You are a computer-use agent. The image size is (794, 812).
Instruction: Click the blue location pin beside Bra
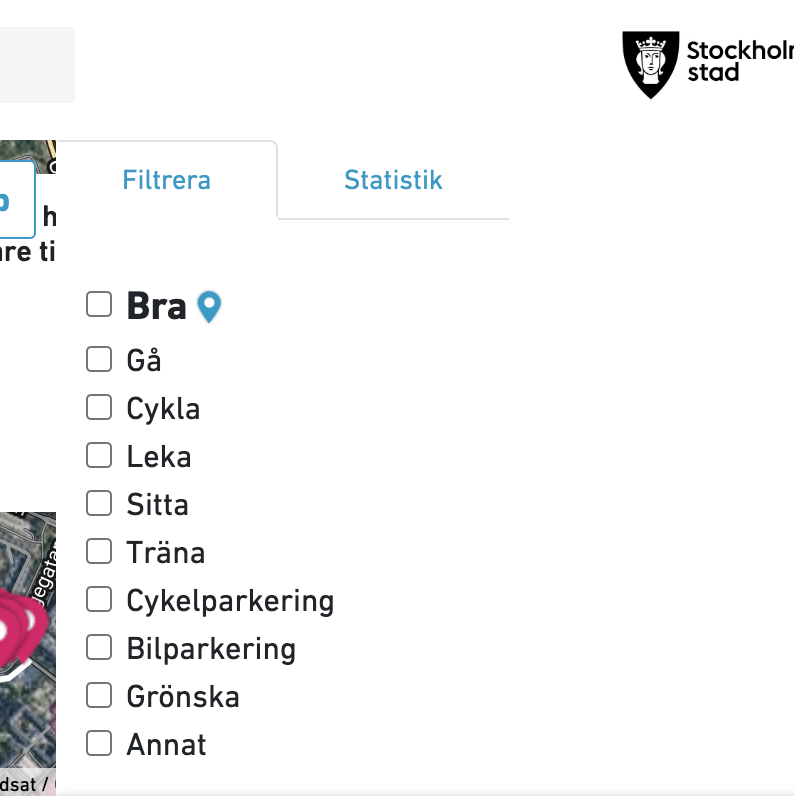tap(208, 306)
